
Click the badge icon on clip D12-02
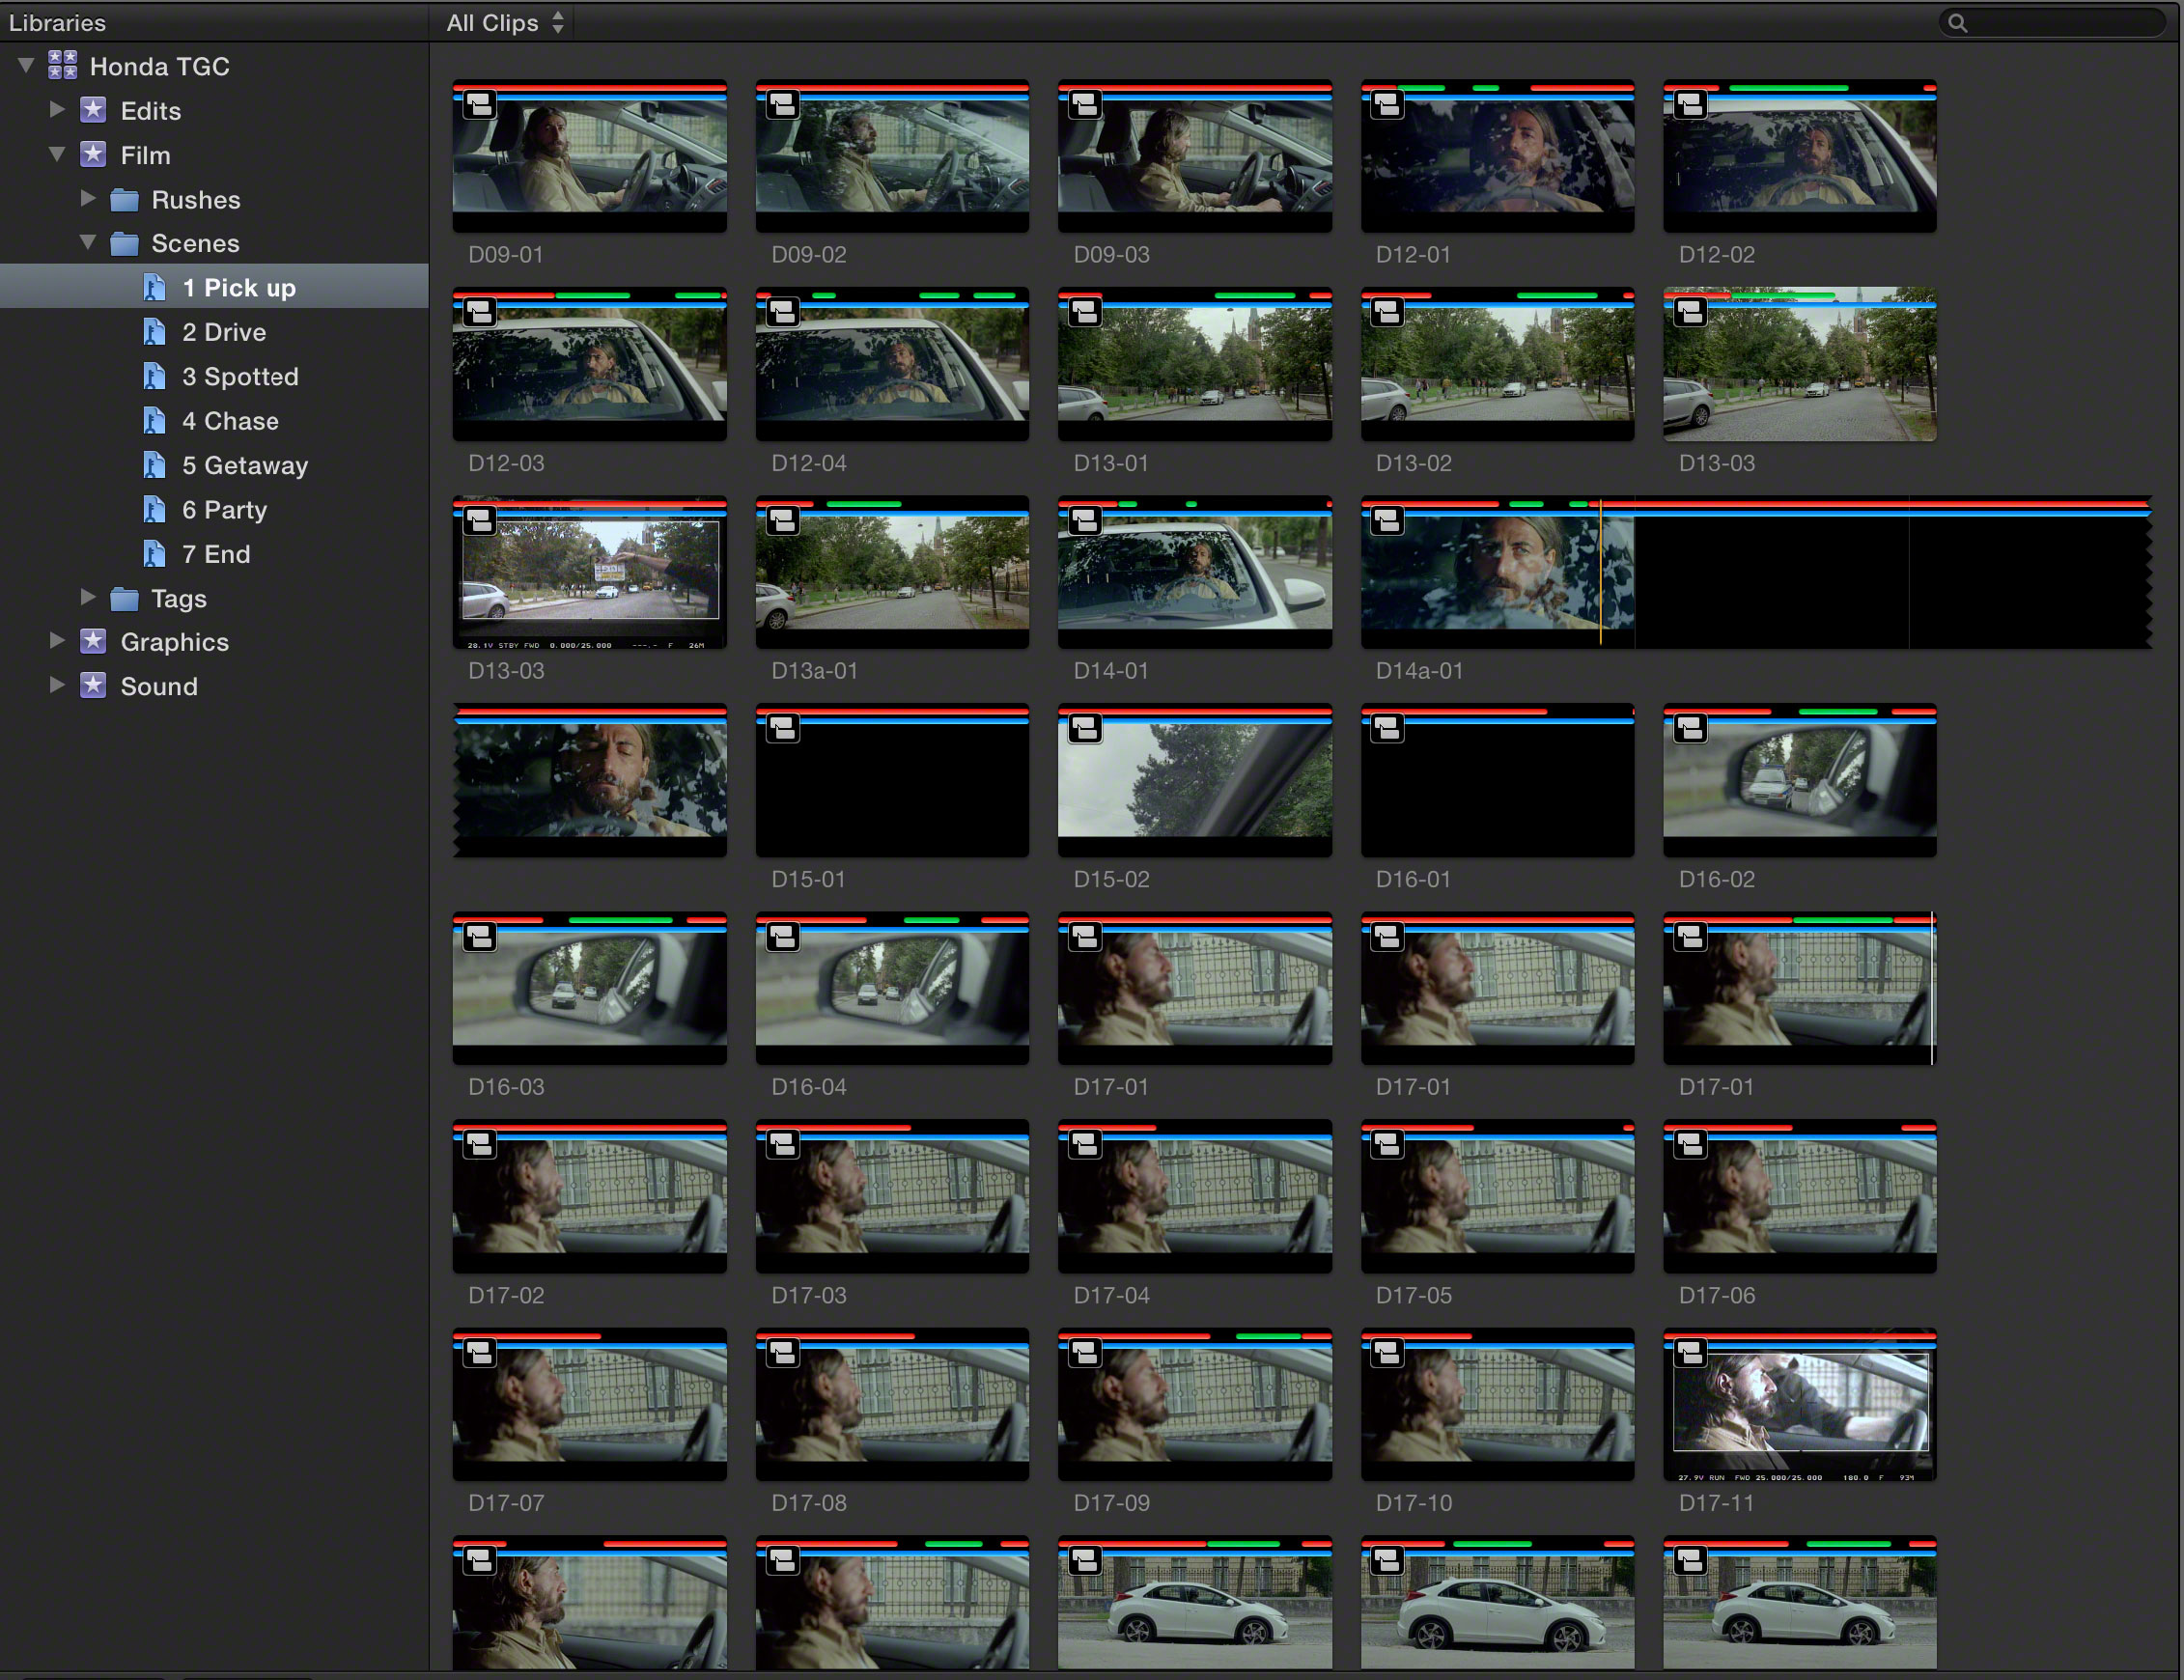[x=1691, y=104]
